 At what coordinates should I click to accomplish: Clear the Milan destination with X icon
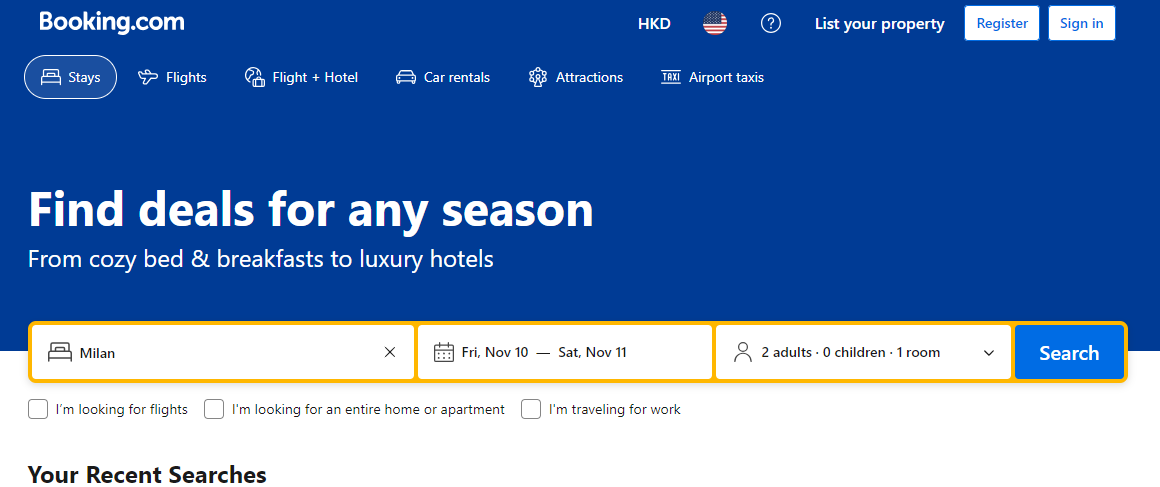coord(390,352)
